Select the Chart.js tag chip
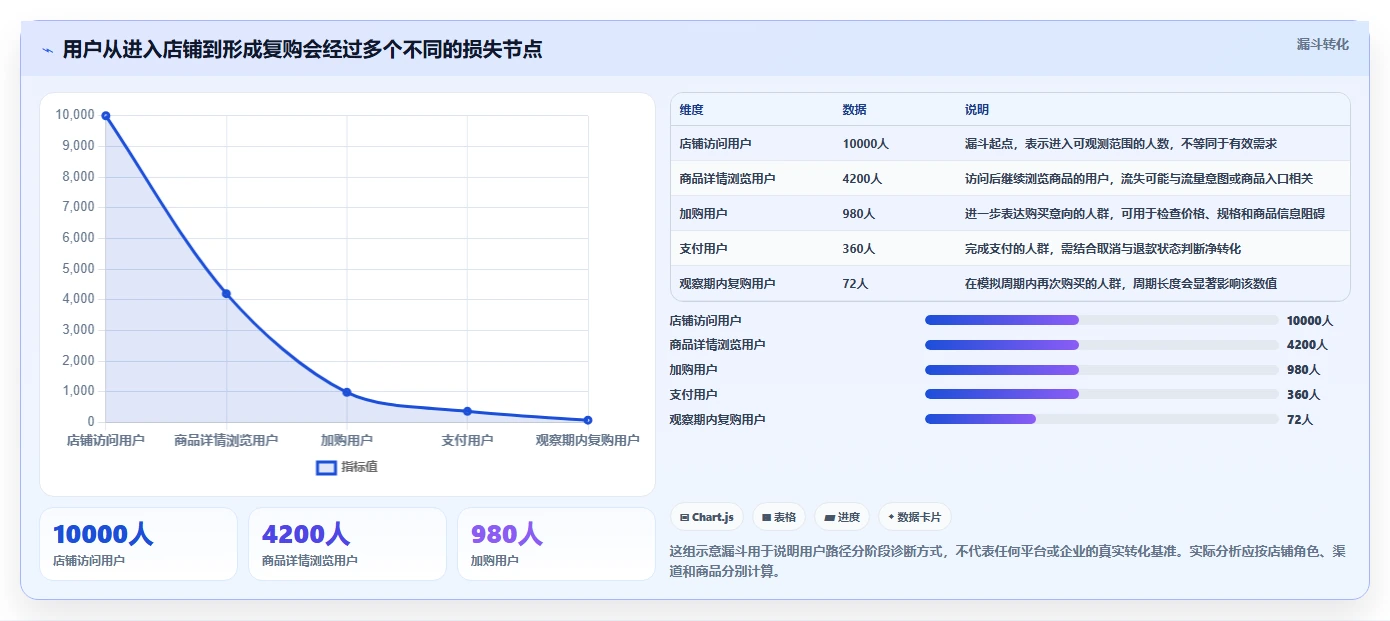Screen dimensions: 1390x621 (x=707, y=517)
